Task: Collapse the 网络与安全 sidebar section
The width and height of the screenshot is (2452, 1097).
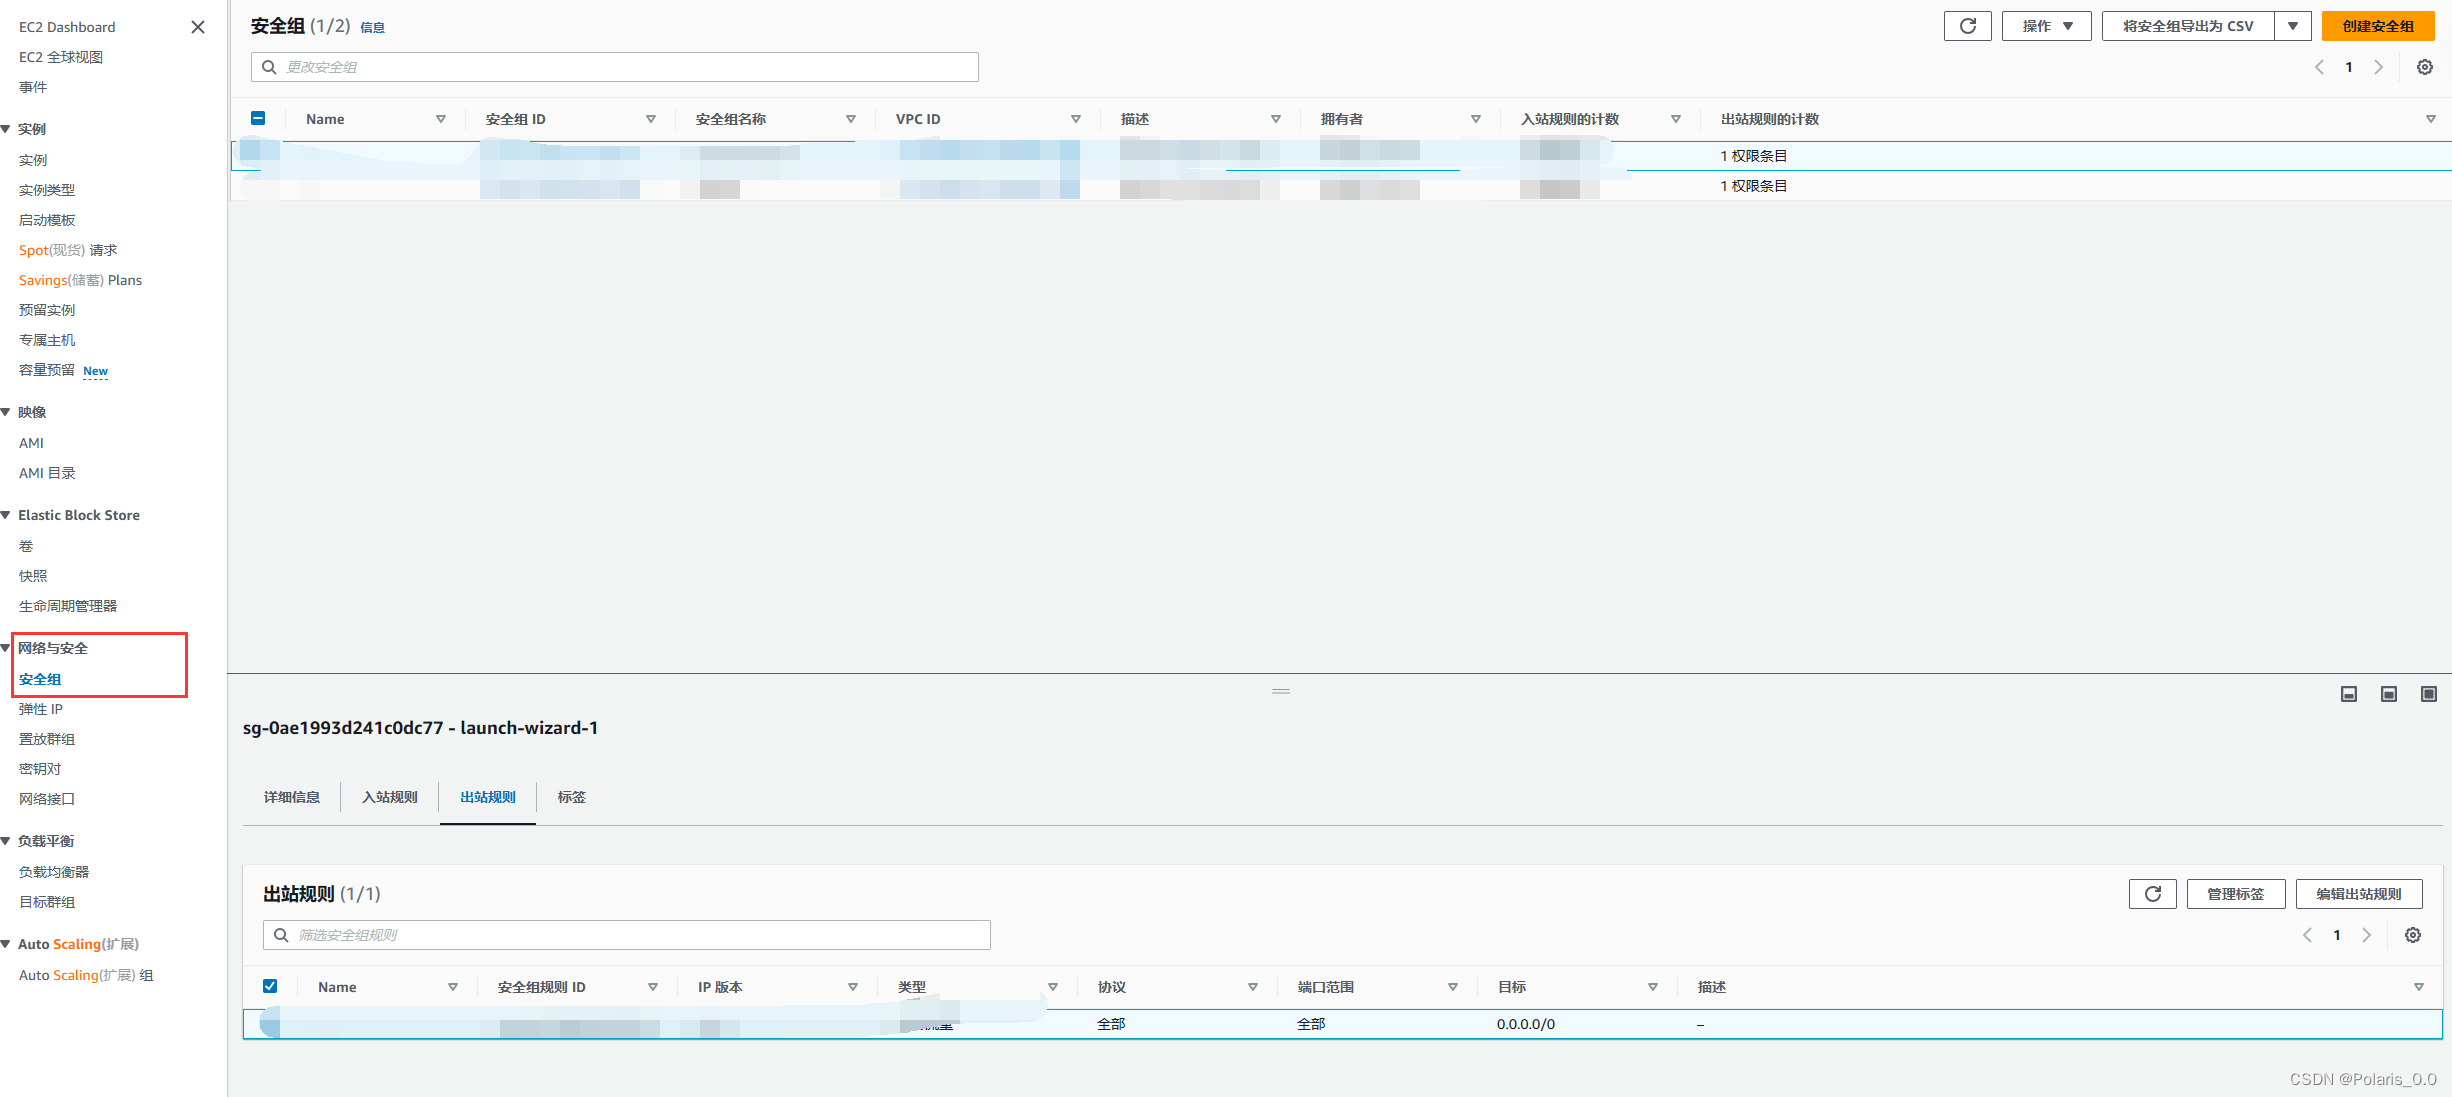Action: pos(7,647)
